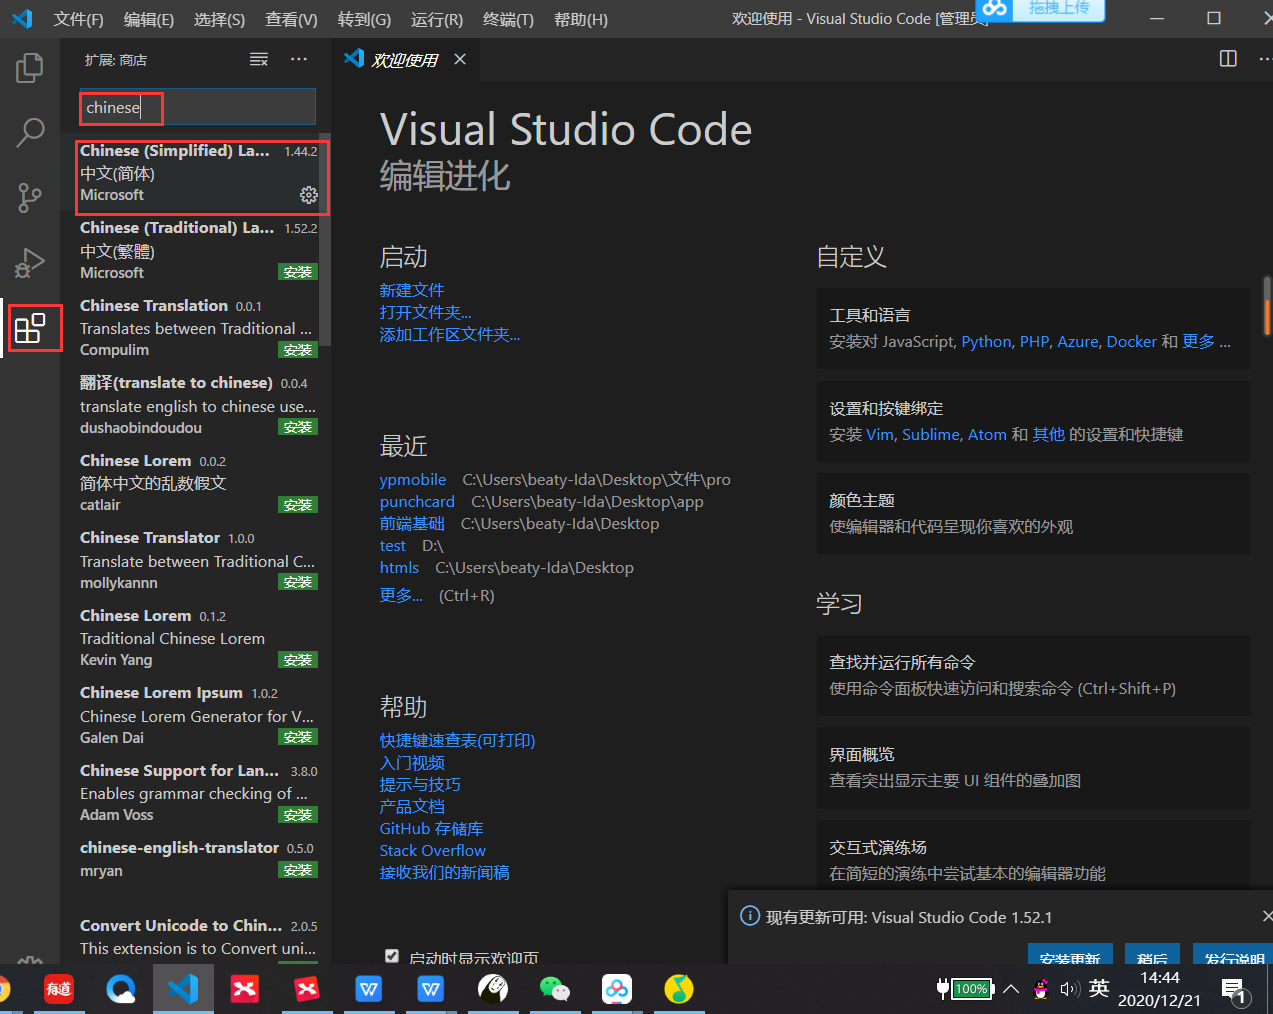Open the 界面概览 learning card
The height and width of the screenshot is (1014, 1273).
[x=1033, y=767]
